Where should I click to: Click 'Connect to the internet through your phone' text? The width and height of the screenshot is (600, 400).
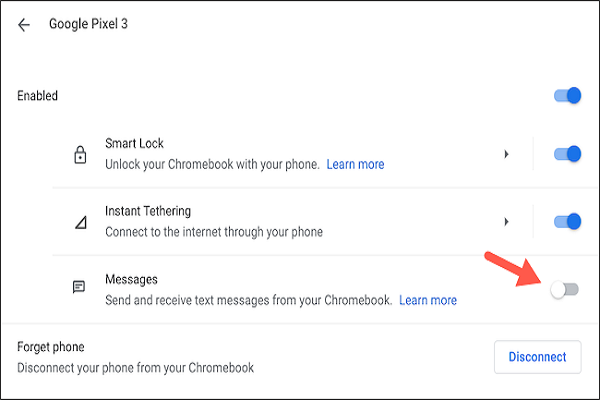point(214,232)
